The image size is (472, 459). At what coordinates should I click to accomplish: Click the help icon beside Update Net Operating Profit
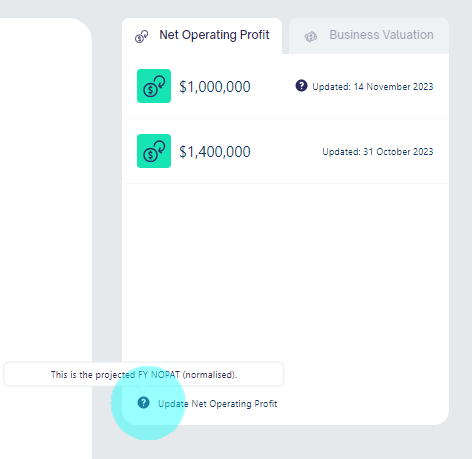point(143,403)
